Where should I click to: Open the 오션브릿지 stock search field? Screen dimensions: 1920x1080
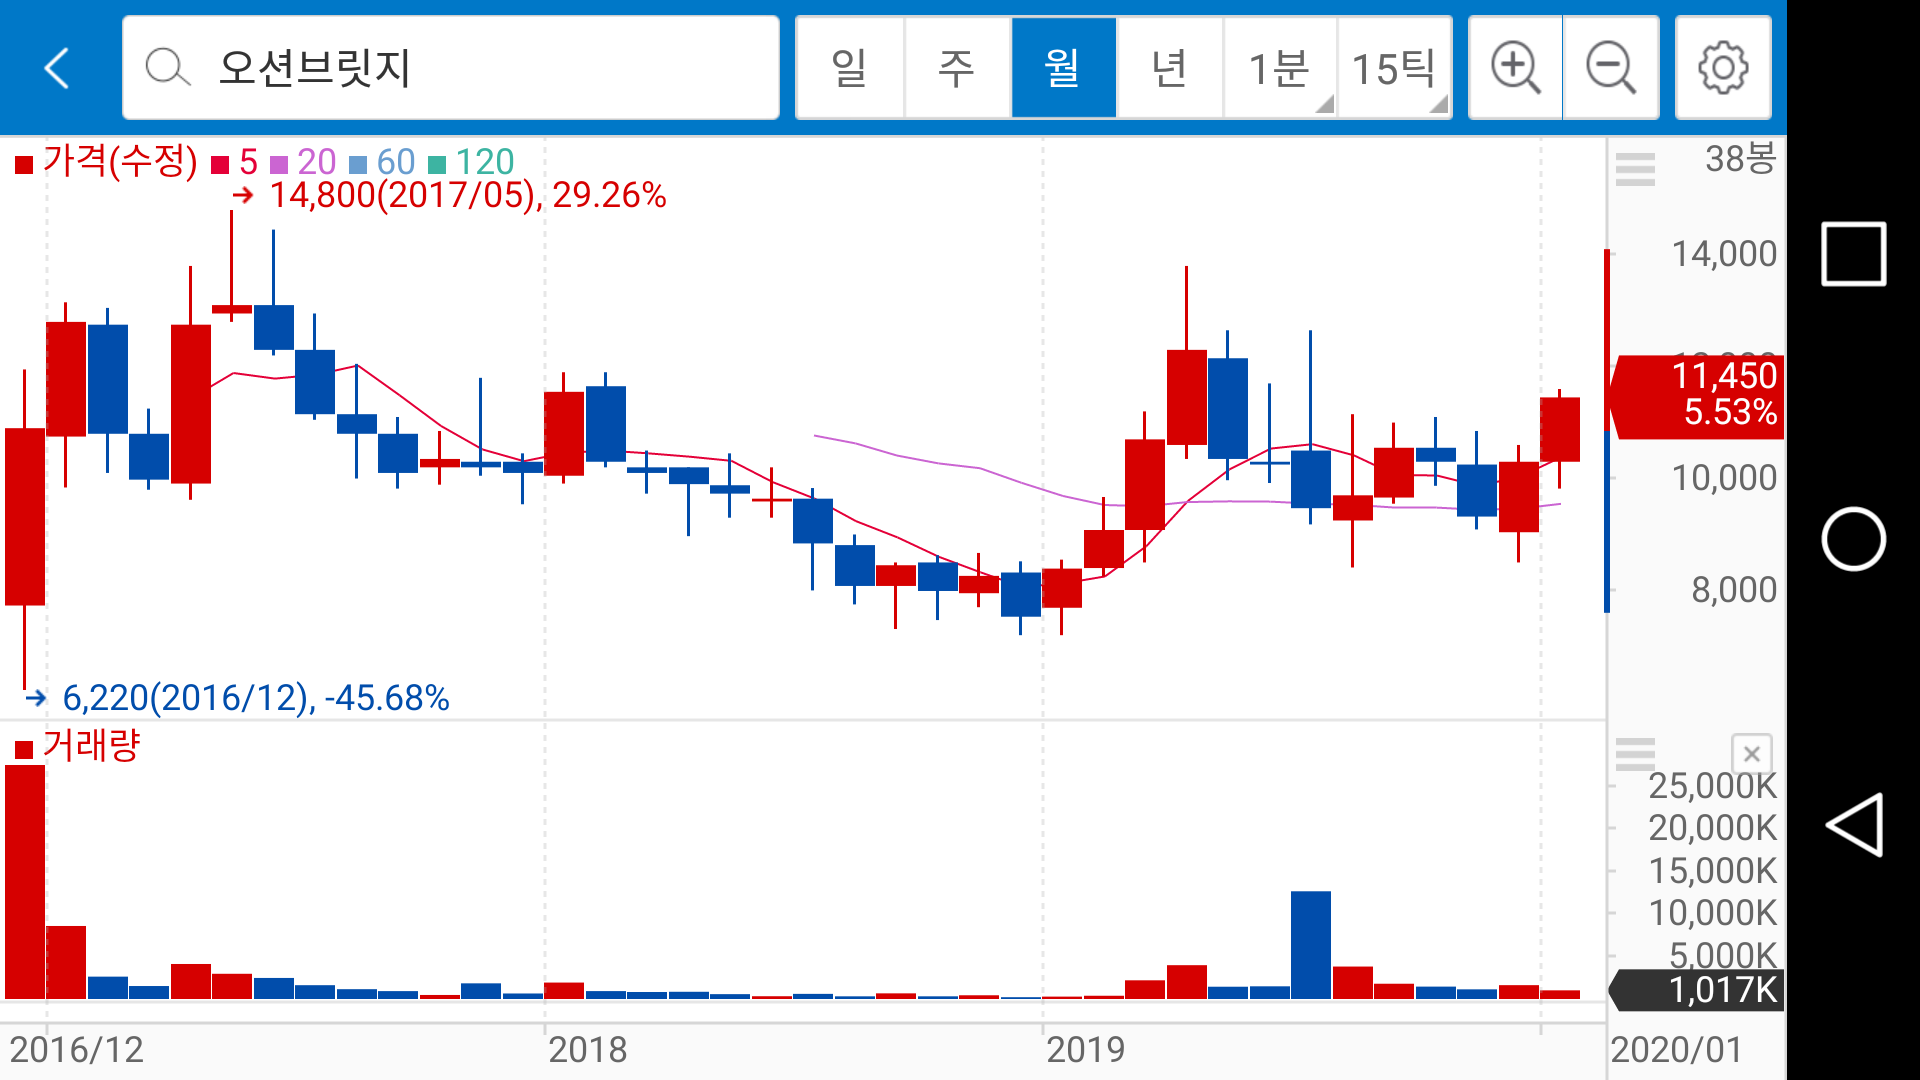(450, 68)
